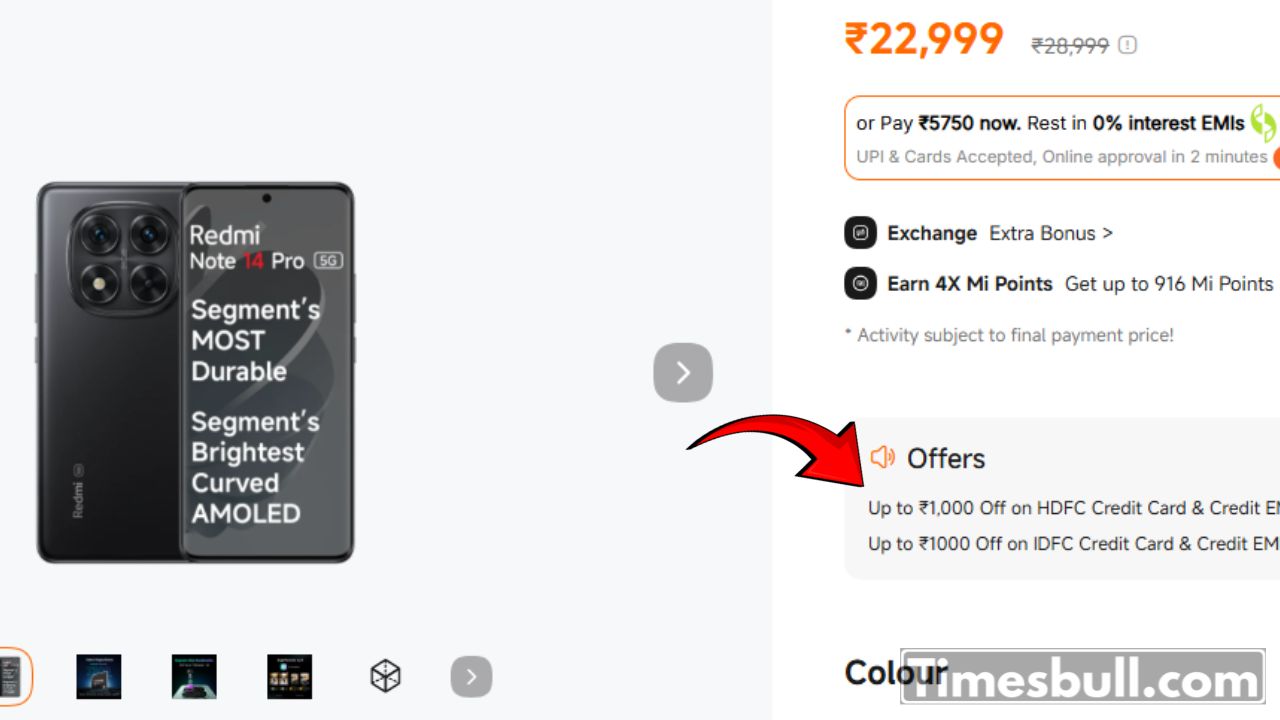
Task: Select the orange-outlined first thumbnail
Action: 12,677
